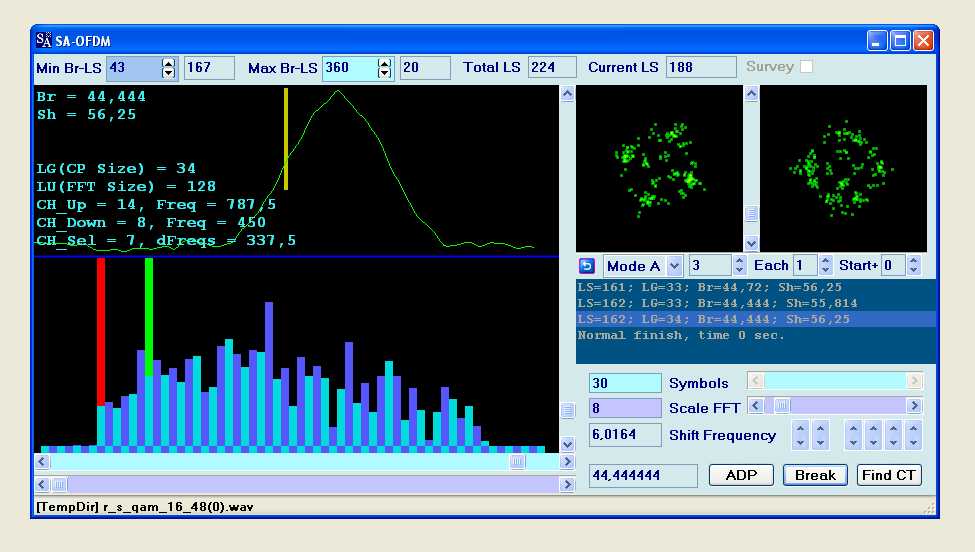Click the purple horizontal scrollbar thumb
The height and width of the screenshot is (552, 975).
pyautogui.click(x=59, y=484)
